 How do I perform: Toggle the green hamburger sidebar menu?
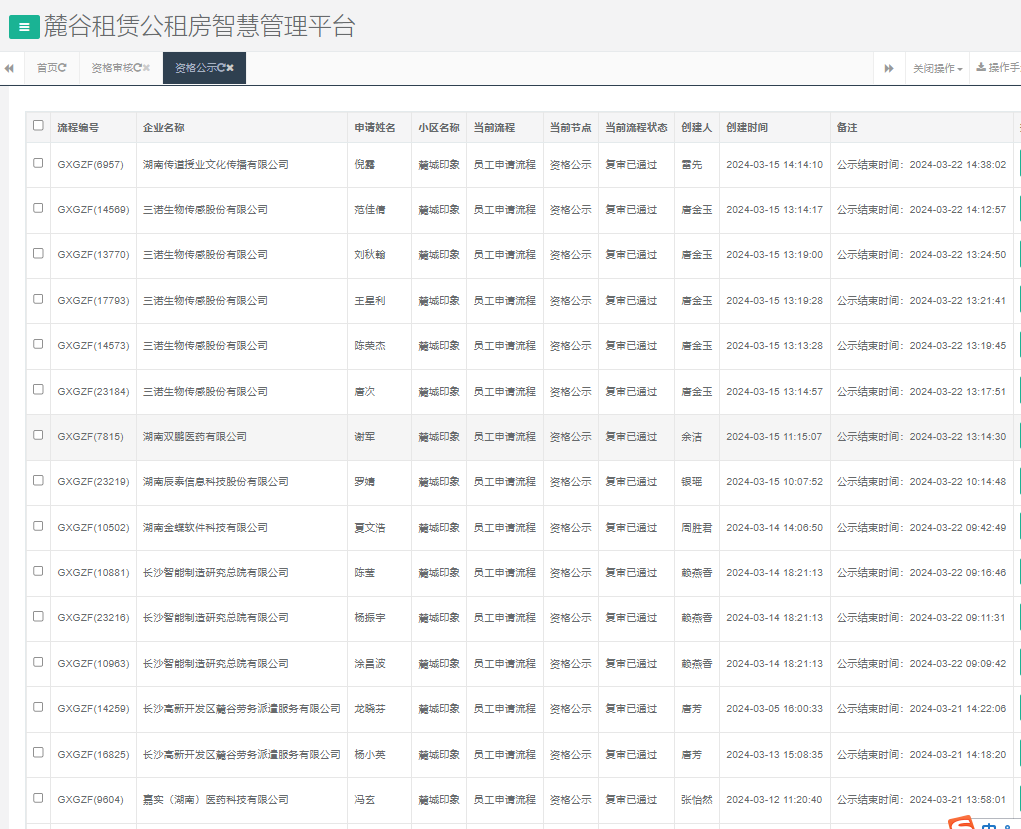click(24, 28)
